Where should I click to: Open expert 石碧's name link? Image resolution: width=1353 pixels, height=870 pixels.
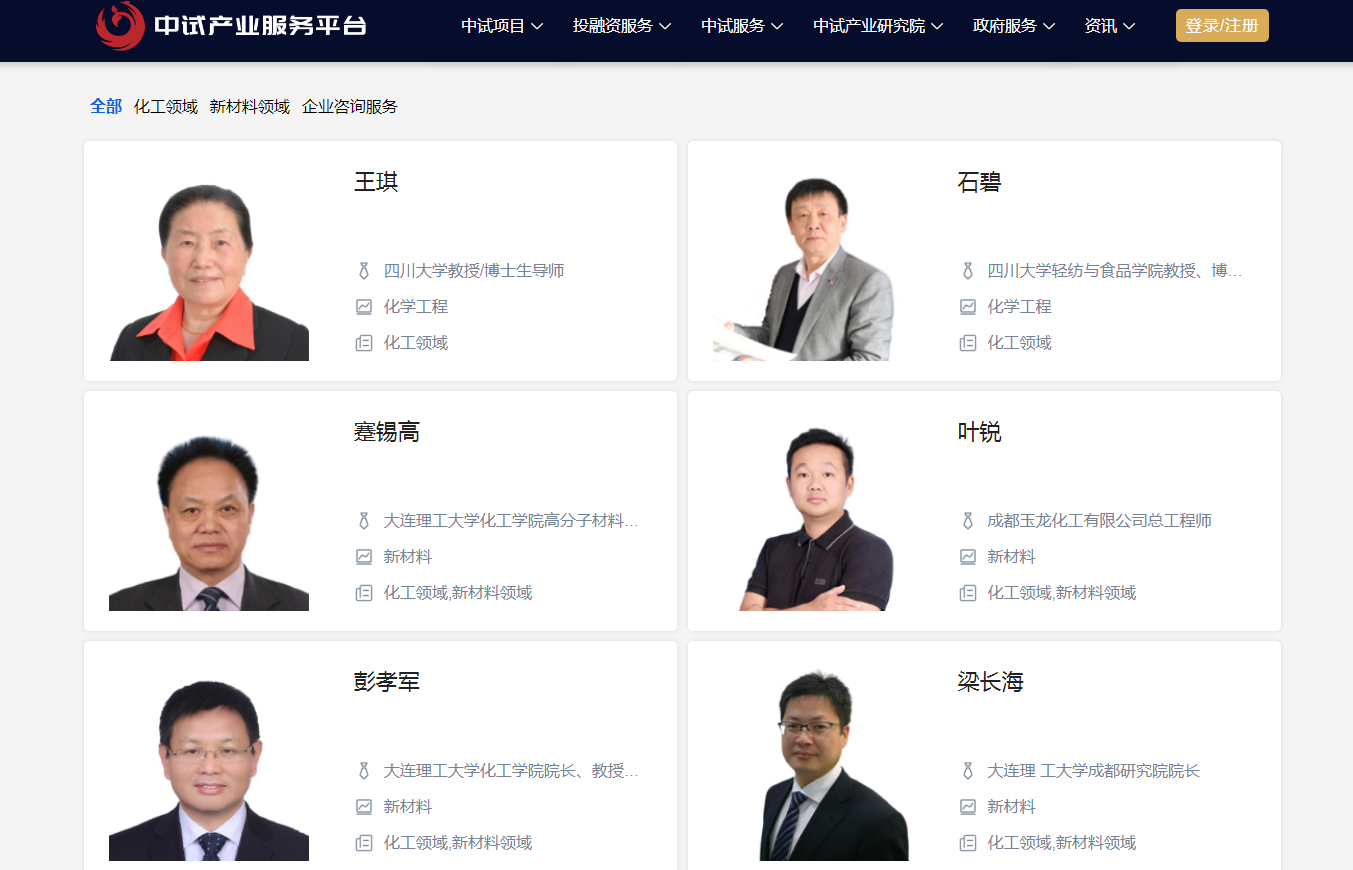(x=979, y=182)
